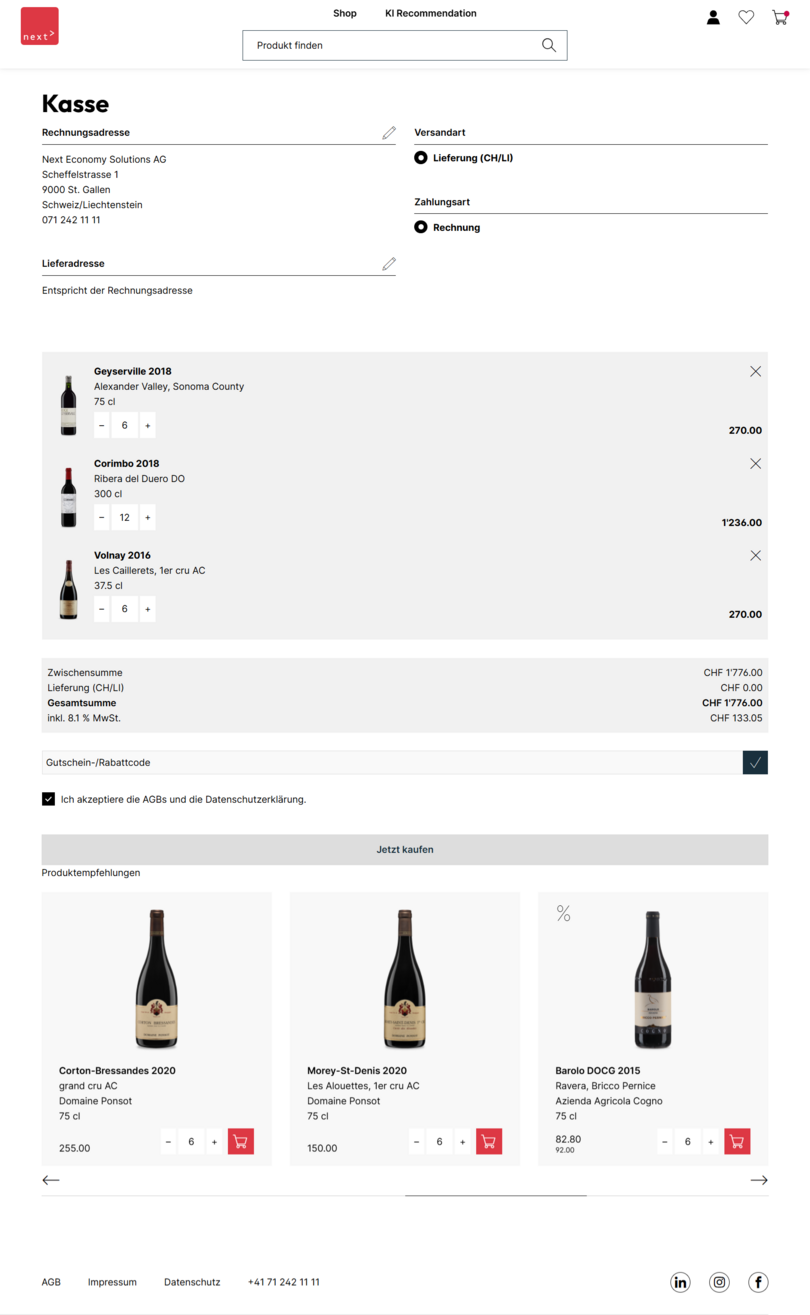Click the search magnifier icon
Viewport: 810px width, 1315px height.
click(x=548, y=45)
